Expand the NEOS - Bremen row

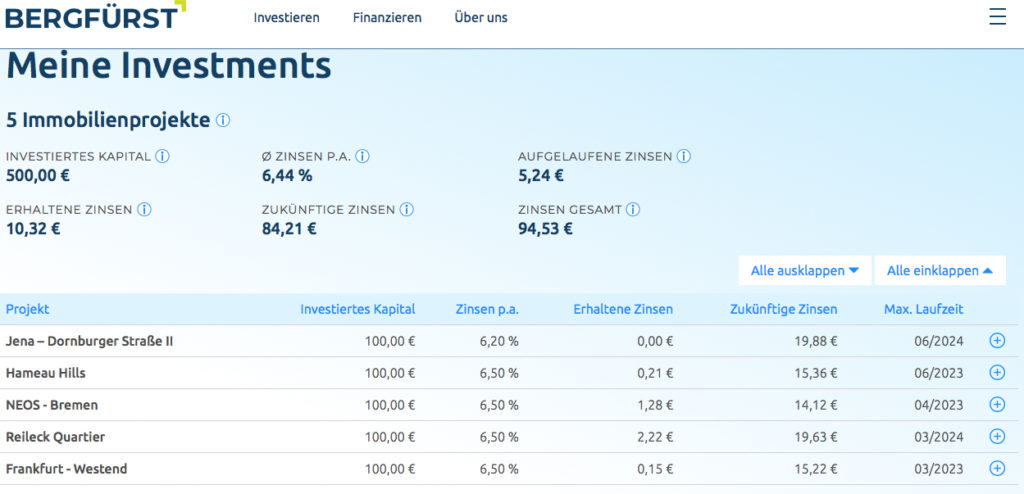[997, 404]
